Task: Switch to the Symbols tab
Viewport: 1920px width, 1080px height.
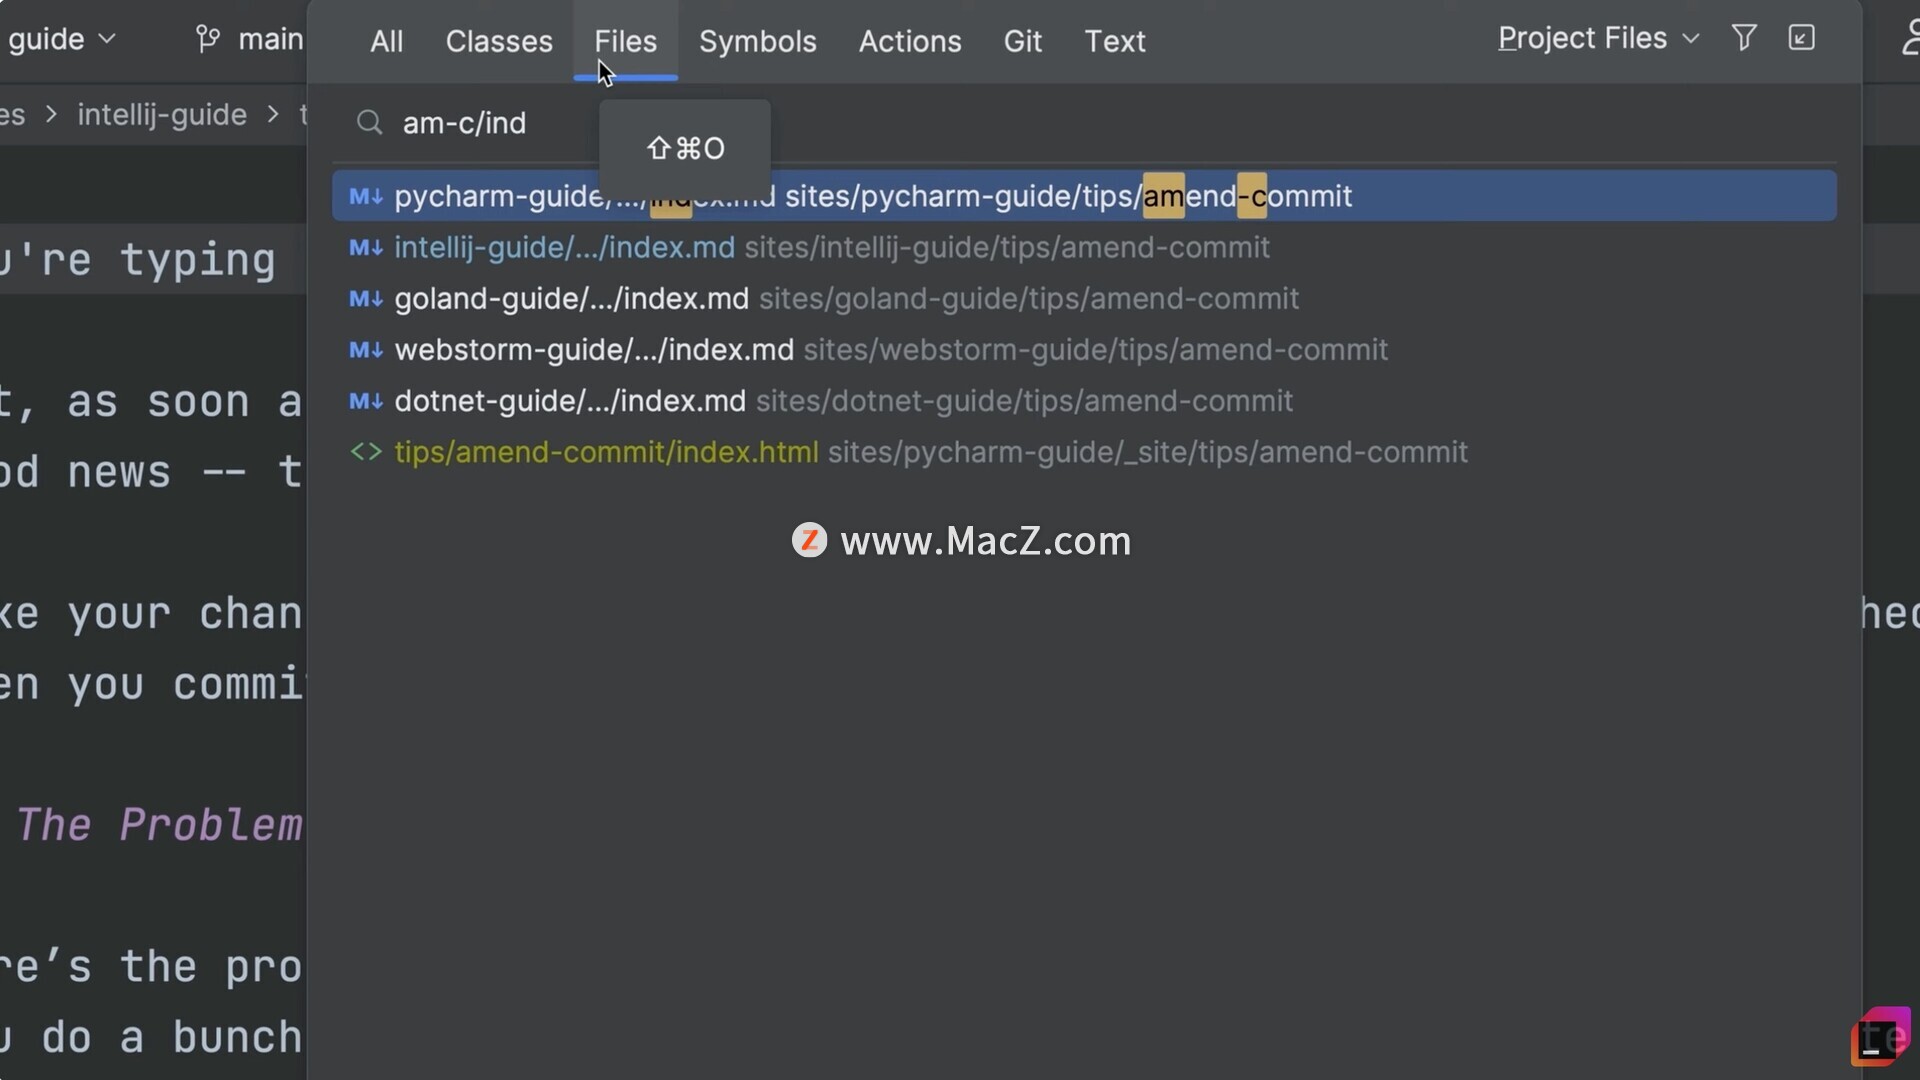Action: (x=757, y=41)
